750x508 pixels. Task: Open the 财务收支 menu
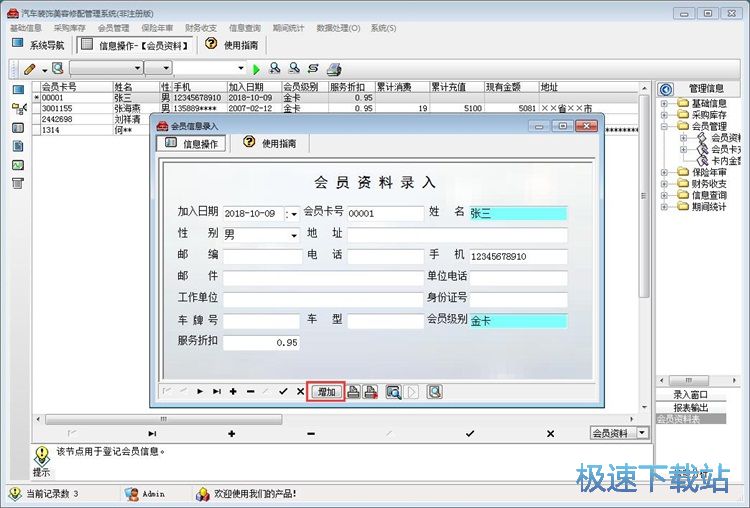201,28
